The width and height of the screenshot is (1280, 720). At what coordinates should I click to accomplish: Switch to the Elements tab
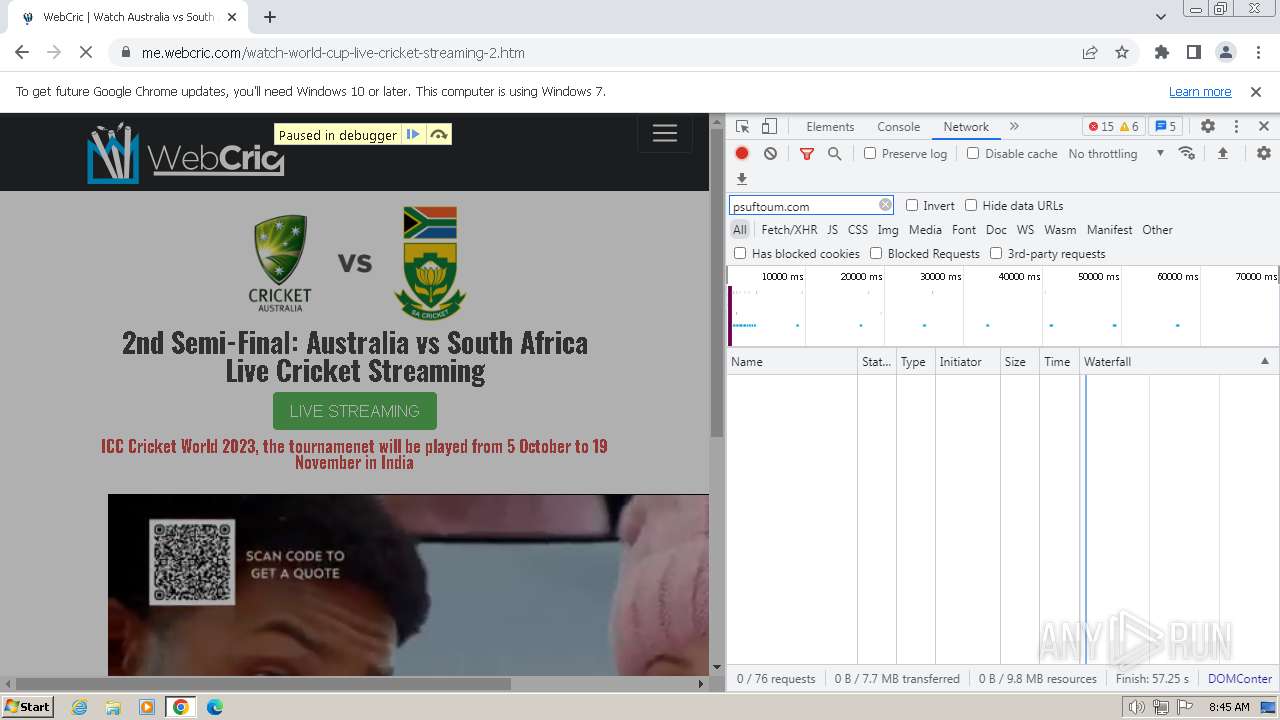[830, 127]
